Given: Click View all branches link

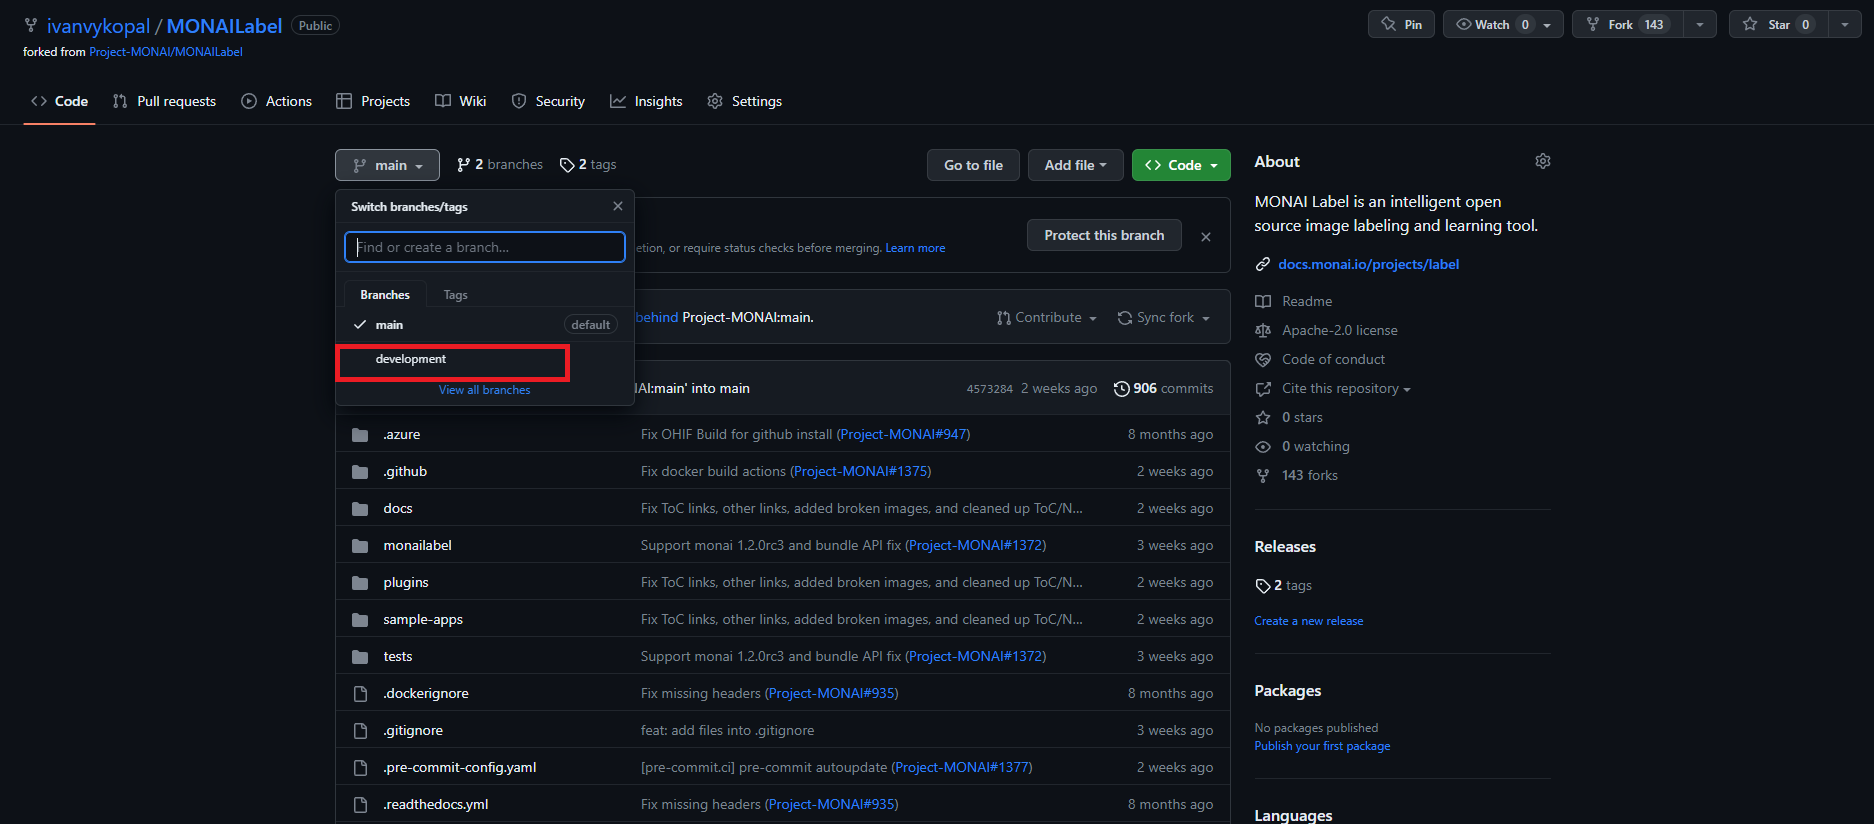Looking at the screenshot, I should click(x=484, y=390).
